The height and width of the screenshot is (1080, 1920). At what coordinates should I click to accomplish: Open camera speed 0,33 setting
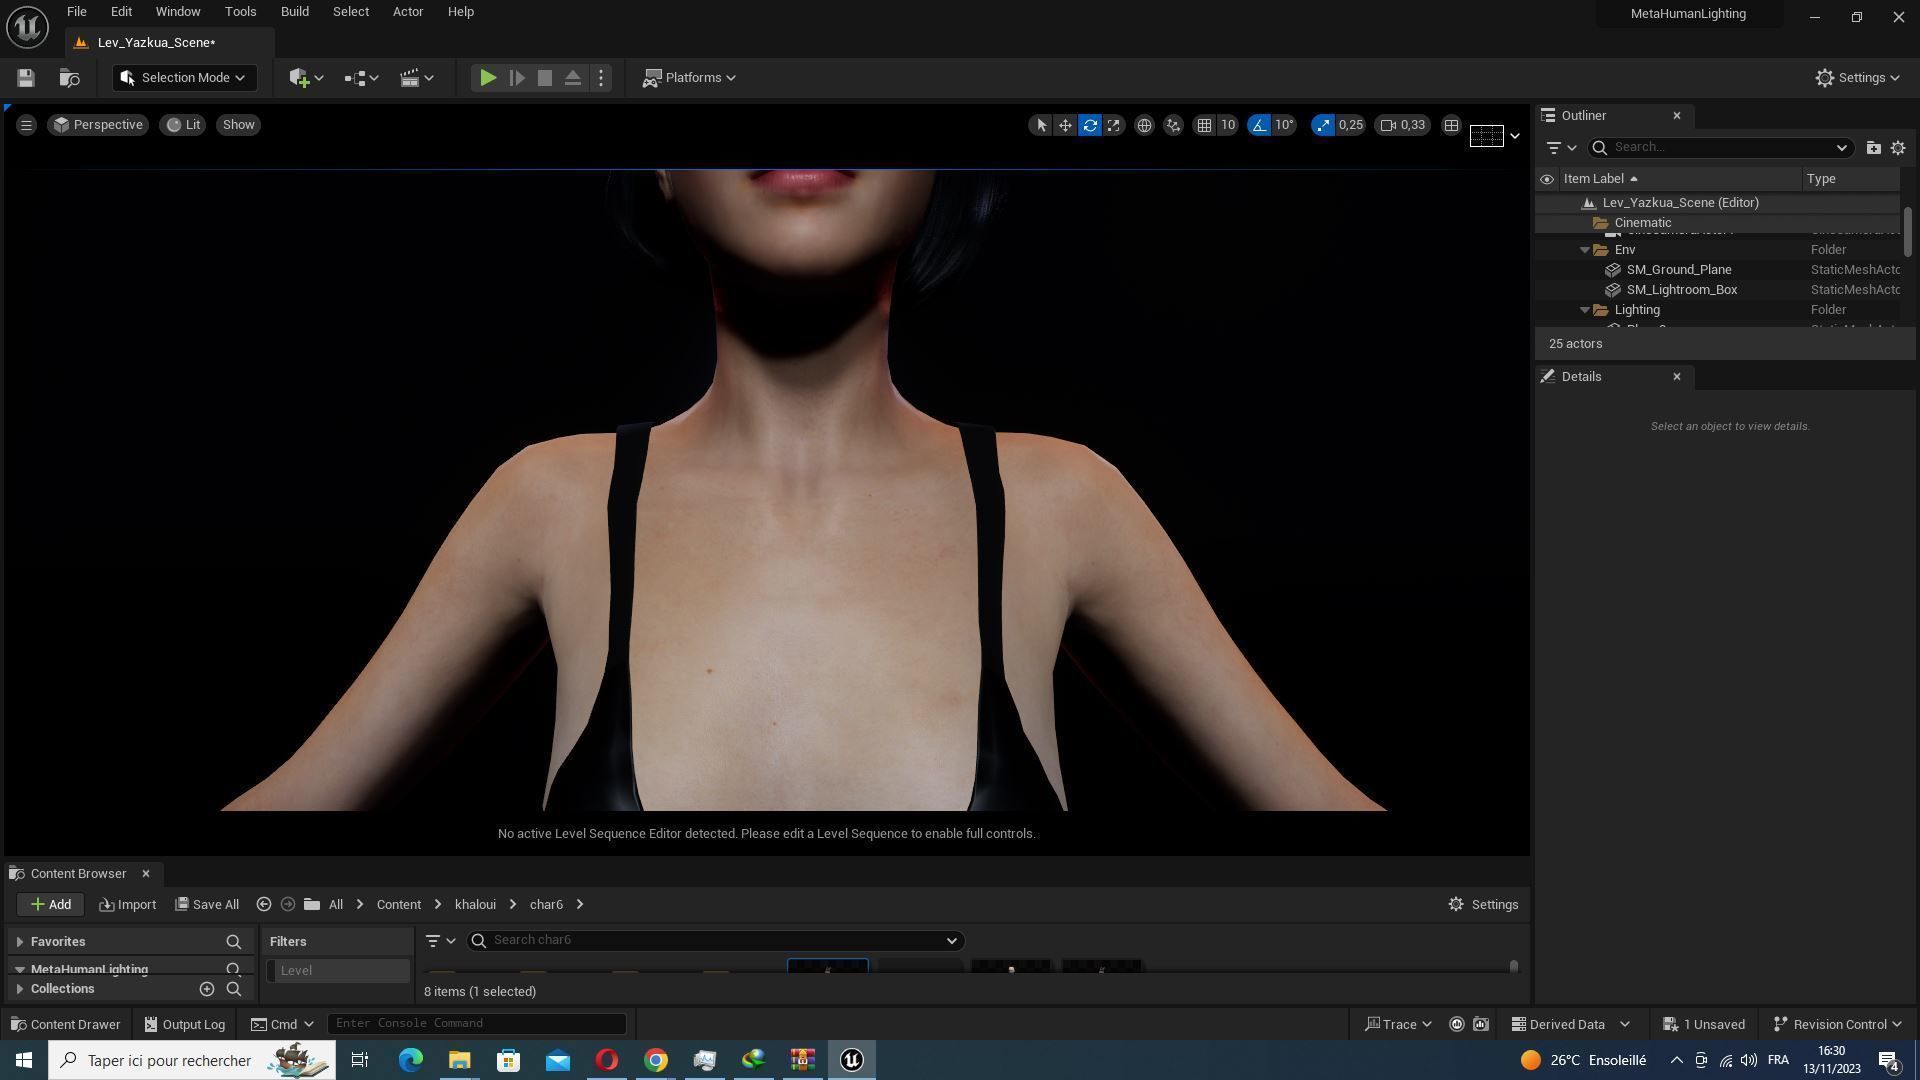[1403, 125]
